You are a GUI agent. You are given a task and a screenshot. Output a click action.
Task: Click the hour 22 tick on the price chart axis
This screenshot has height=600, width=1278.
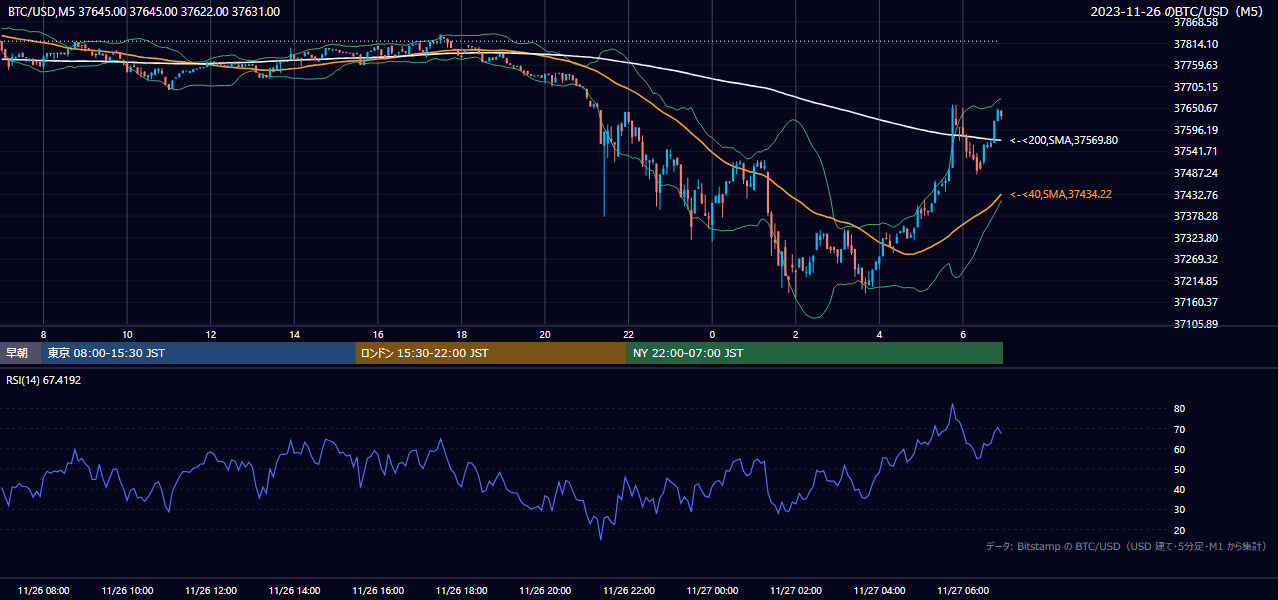click(x=628, y=333)
